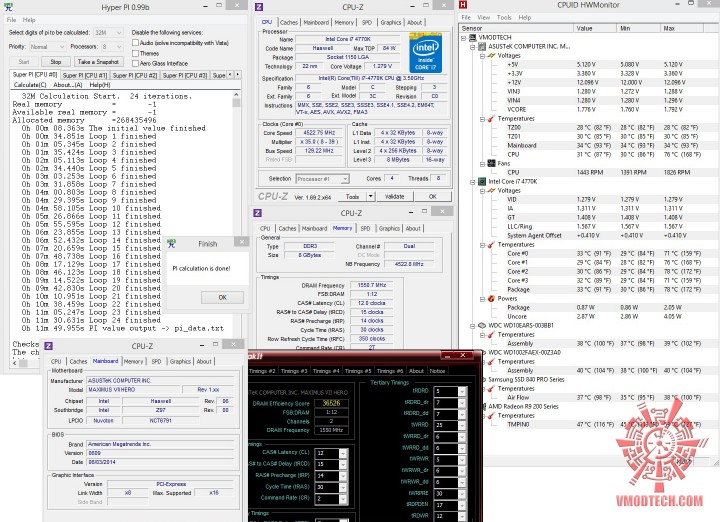
Task: Open the Caches tab in top CPU-Z window
Action: tap(288, 22)
